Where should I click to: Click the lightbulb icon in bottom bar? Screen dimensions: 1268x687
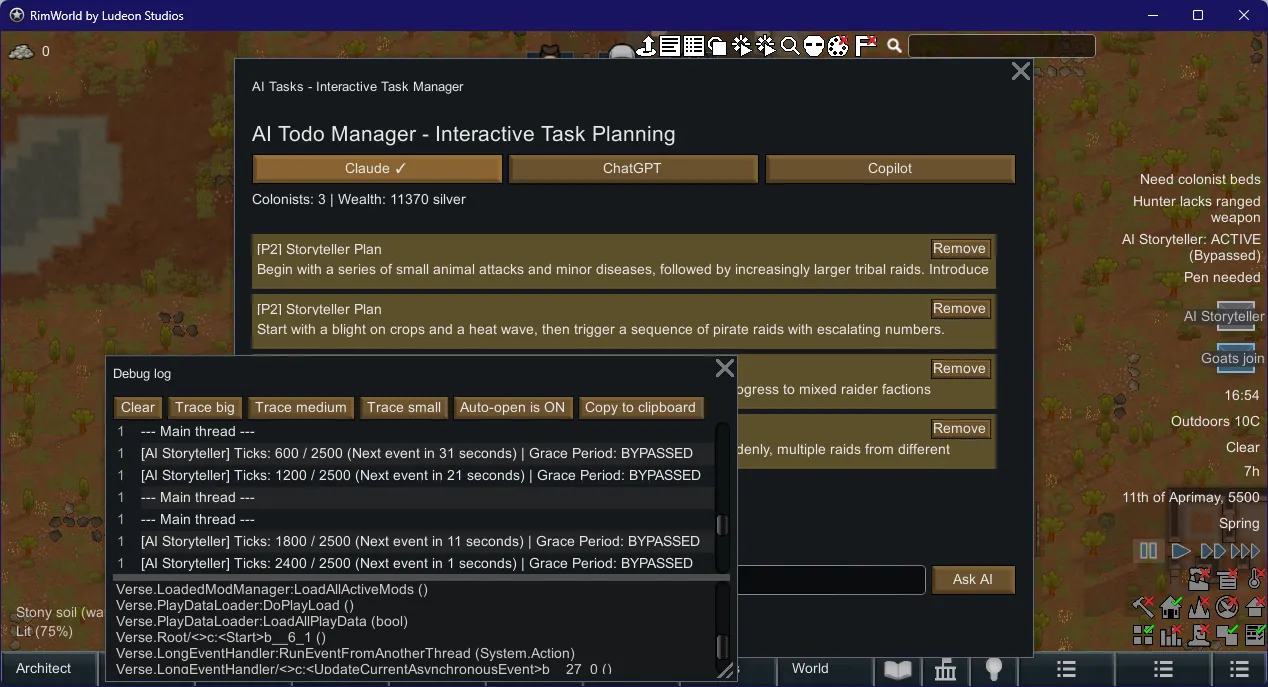click(x=993, y=669)
